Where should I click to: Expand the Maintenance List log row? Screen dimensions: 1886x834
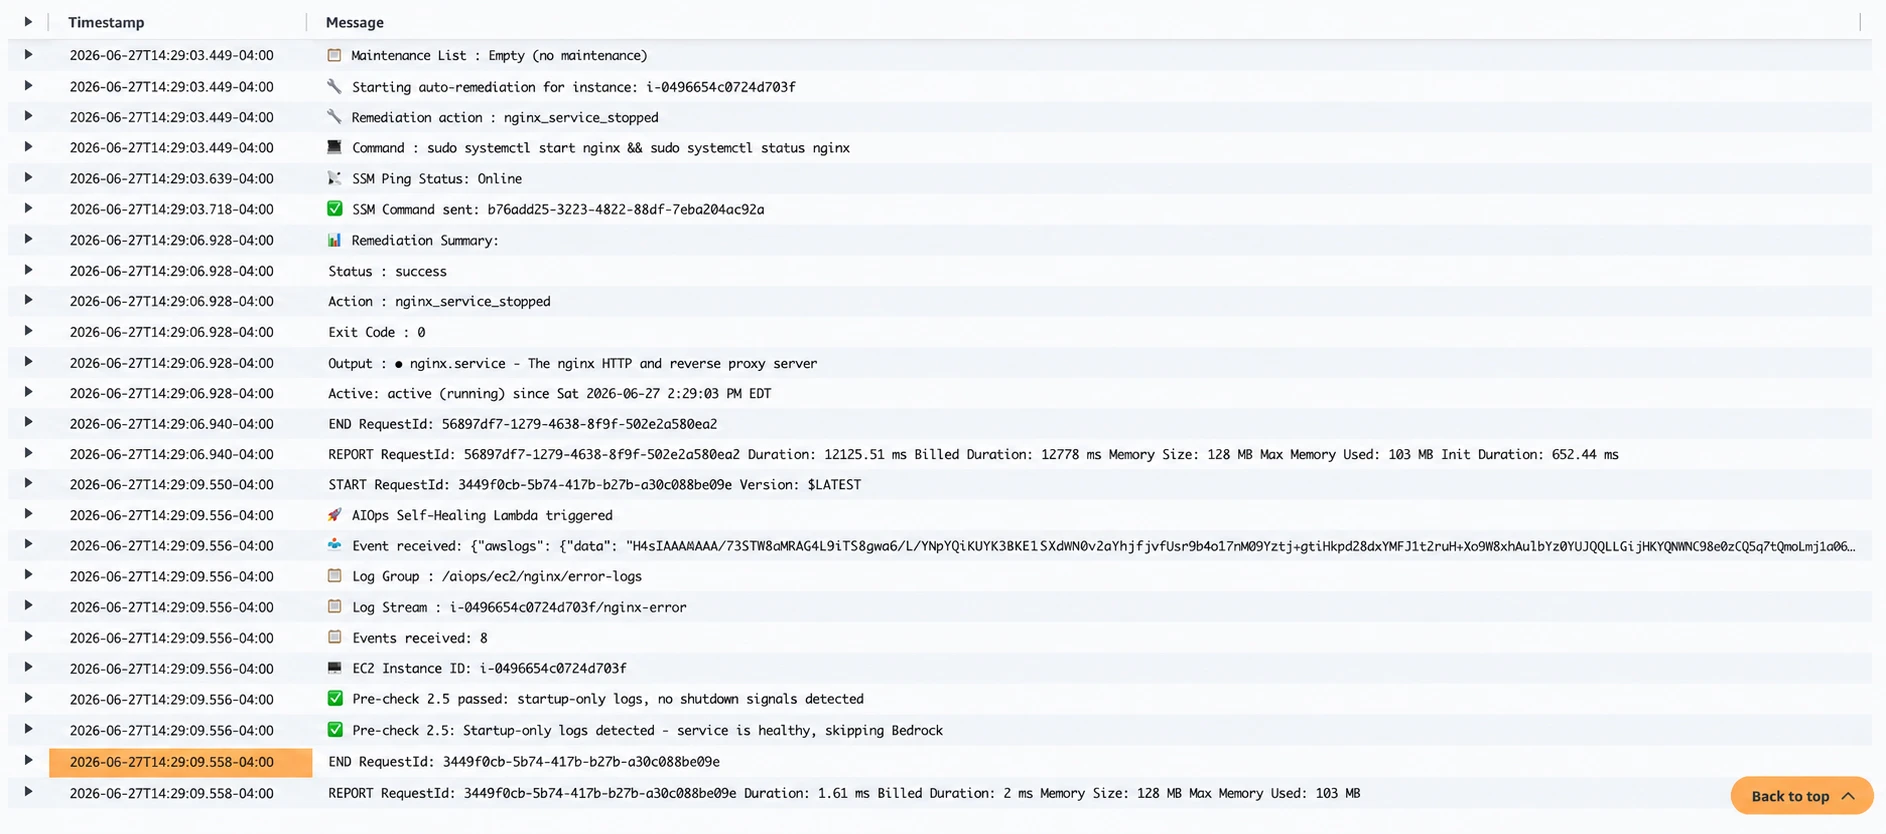pyautogui.click(x=28, y=55)
